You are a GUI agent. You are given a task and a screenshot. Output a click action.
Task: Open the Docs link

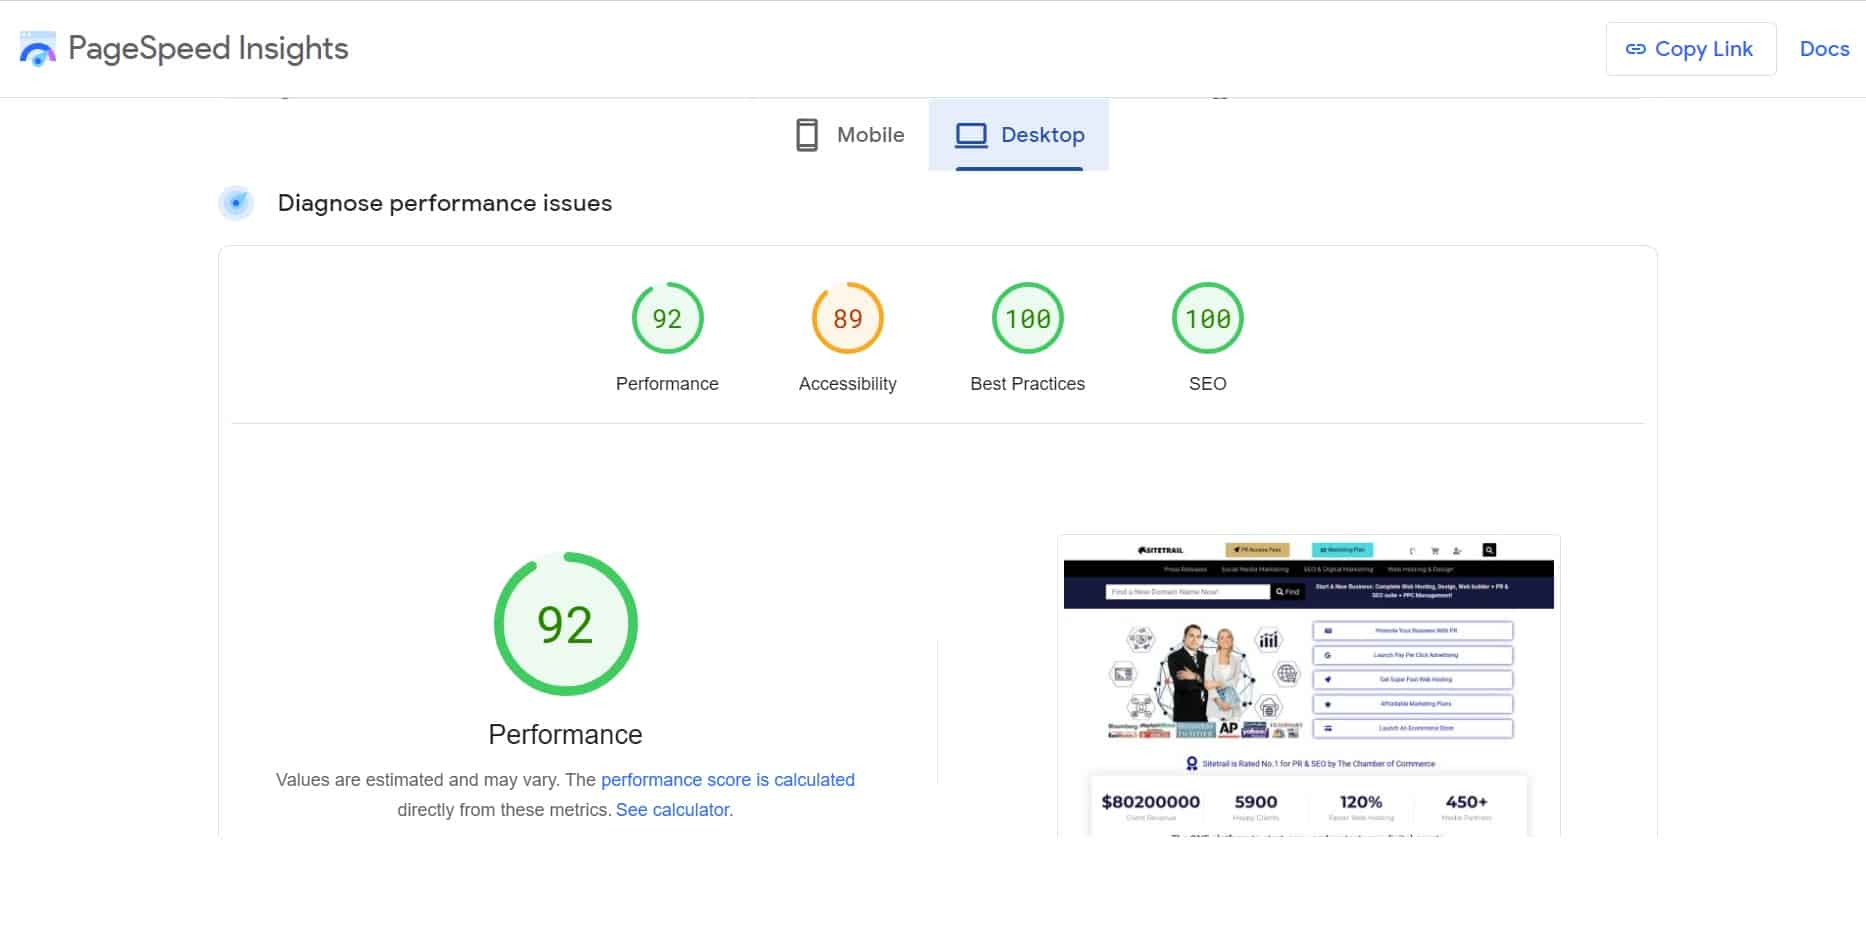tap(1824, 48)
